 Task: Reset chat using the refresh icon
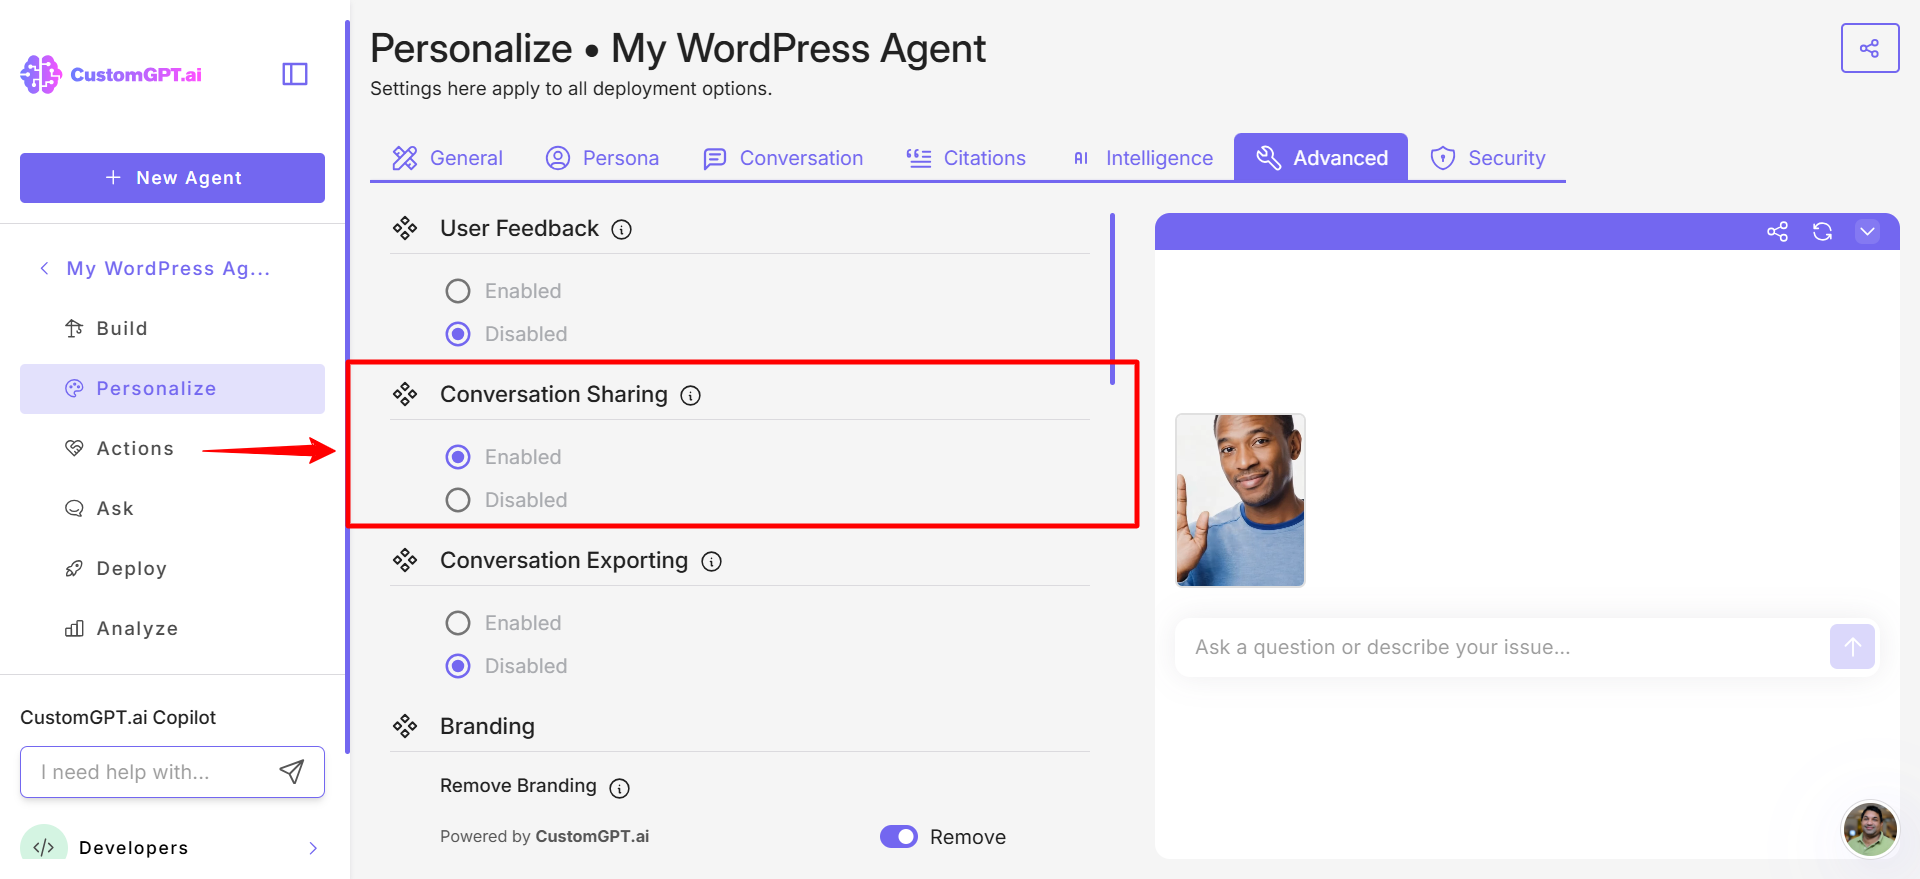tap(1822, 232)
